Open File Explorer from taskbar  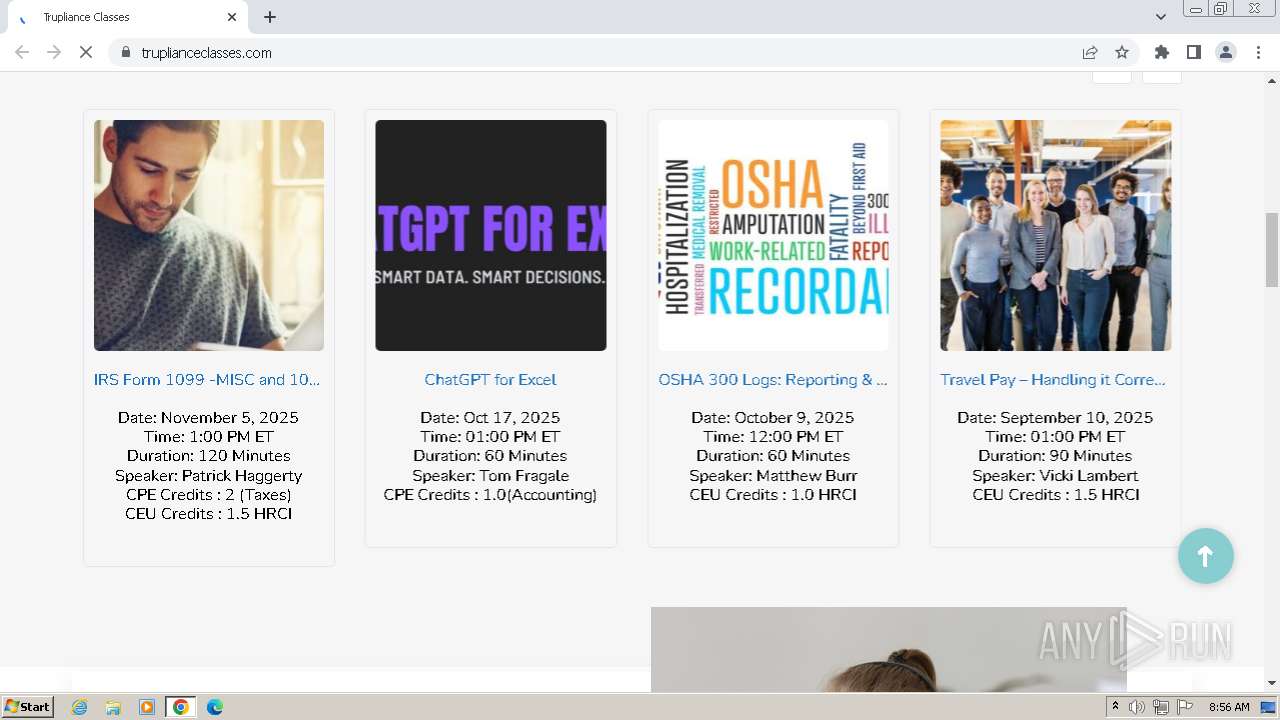coord(113,707)
